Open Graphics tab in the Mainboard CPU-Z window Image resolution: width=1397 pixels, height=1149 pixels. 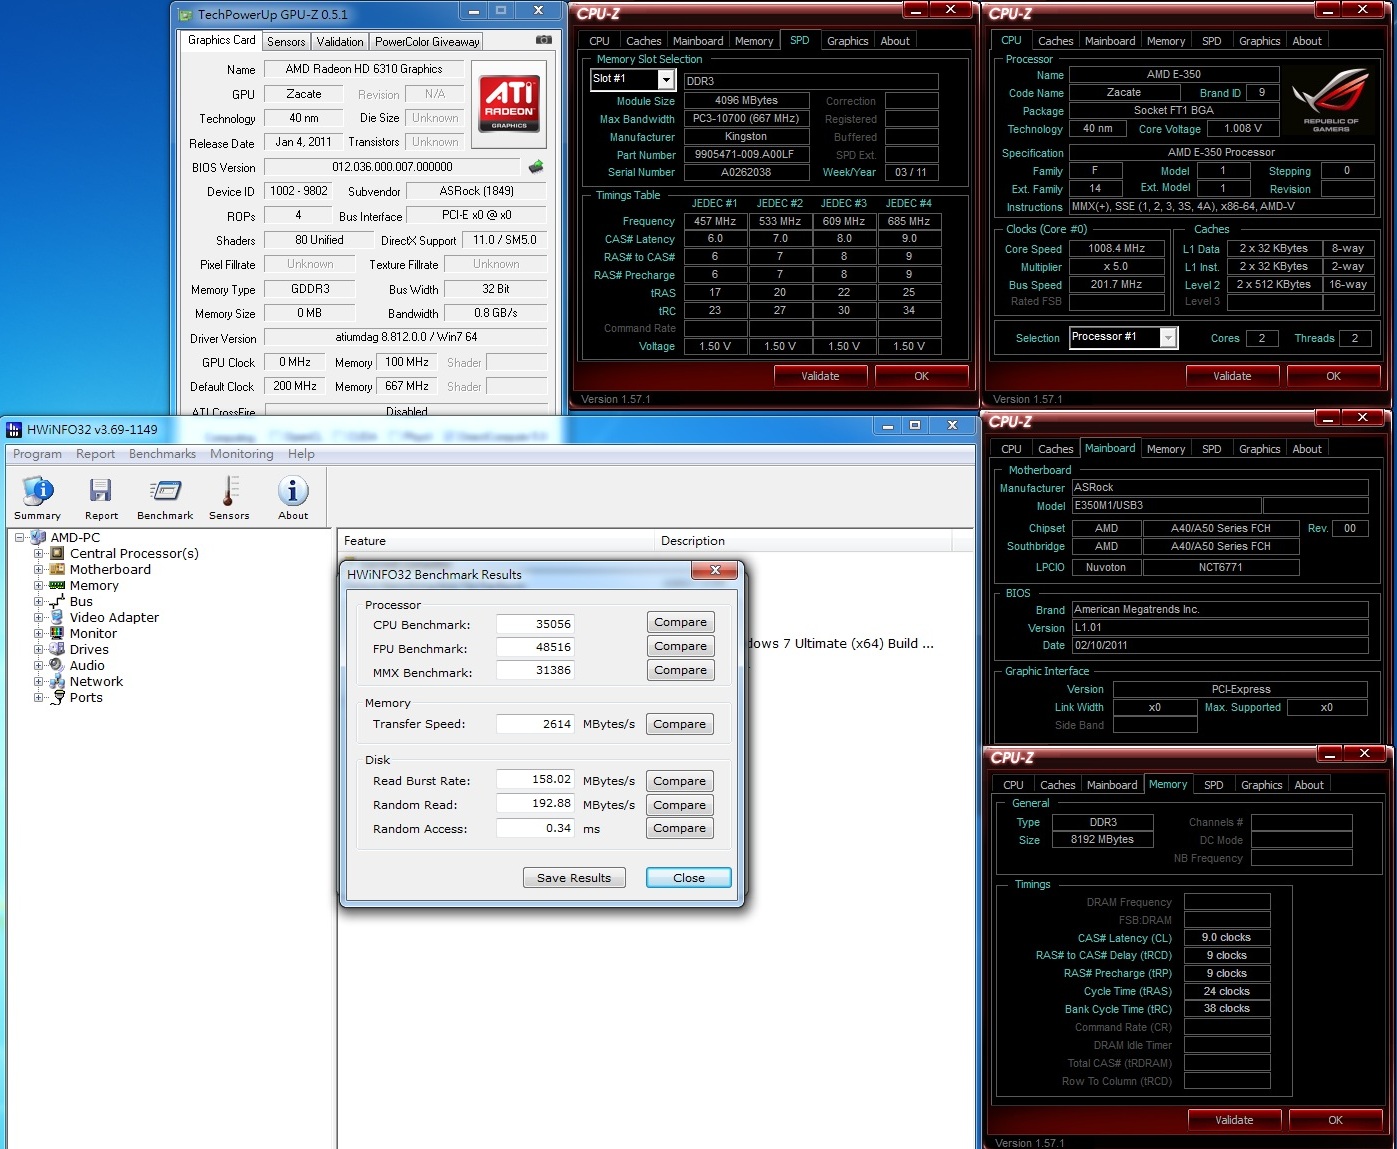click(1259, 449)
